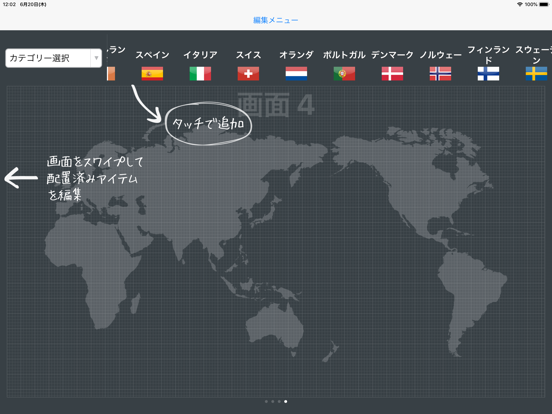Tap the Spain flag icon
The image size is (552, 414).
[152, 74]
